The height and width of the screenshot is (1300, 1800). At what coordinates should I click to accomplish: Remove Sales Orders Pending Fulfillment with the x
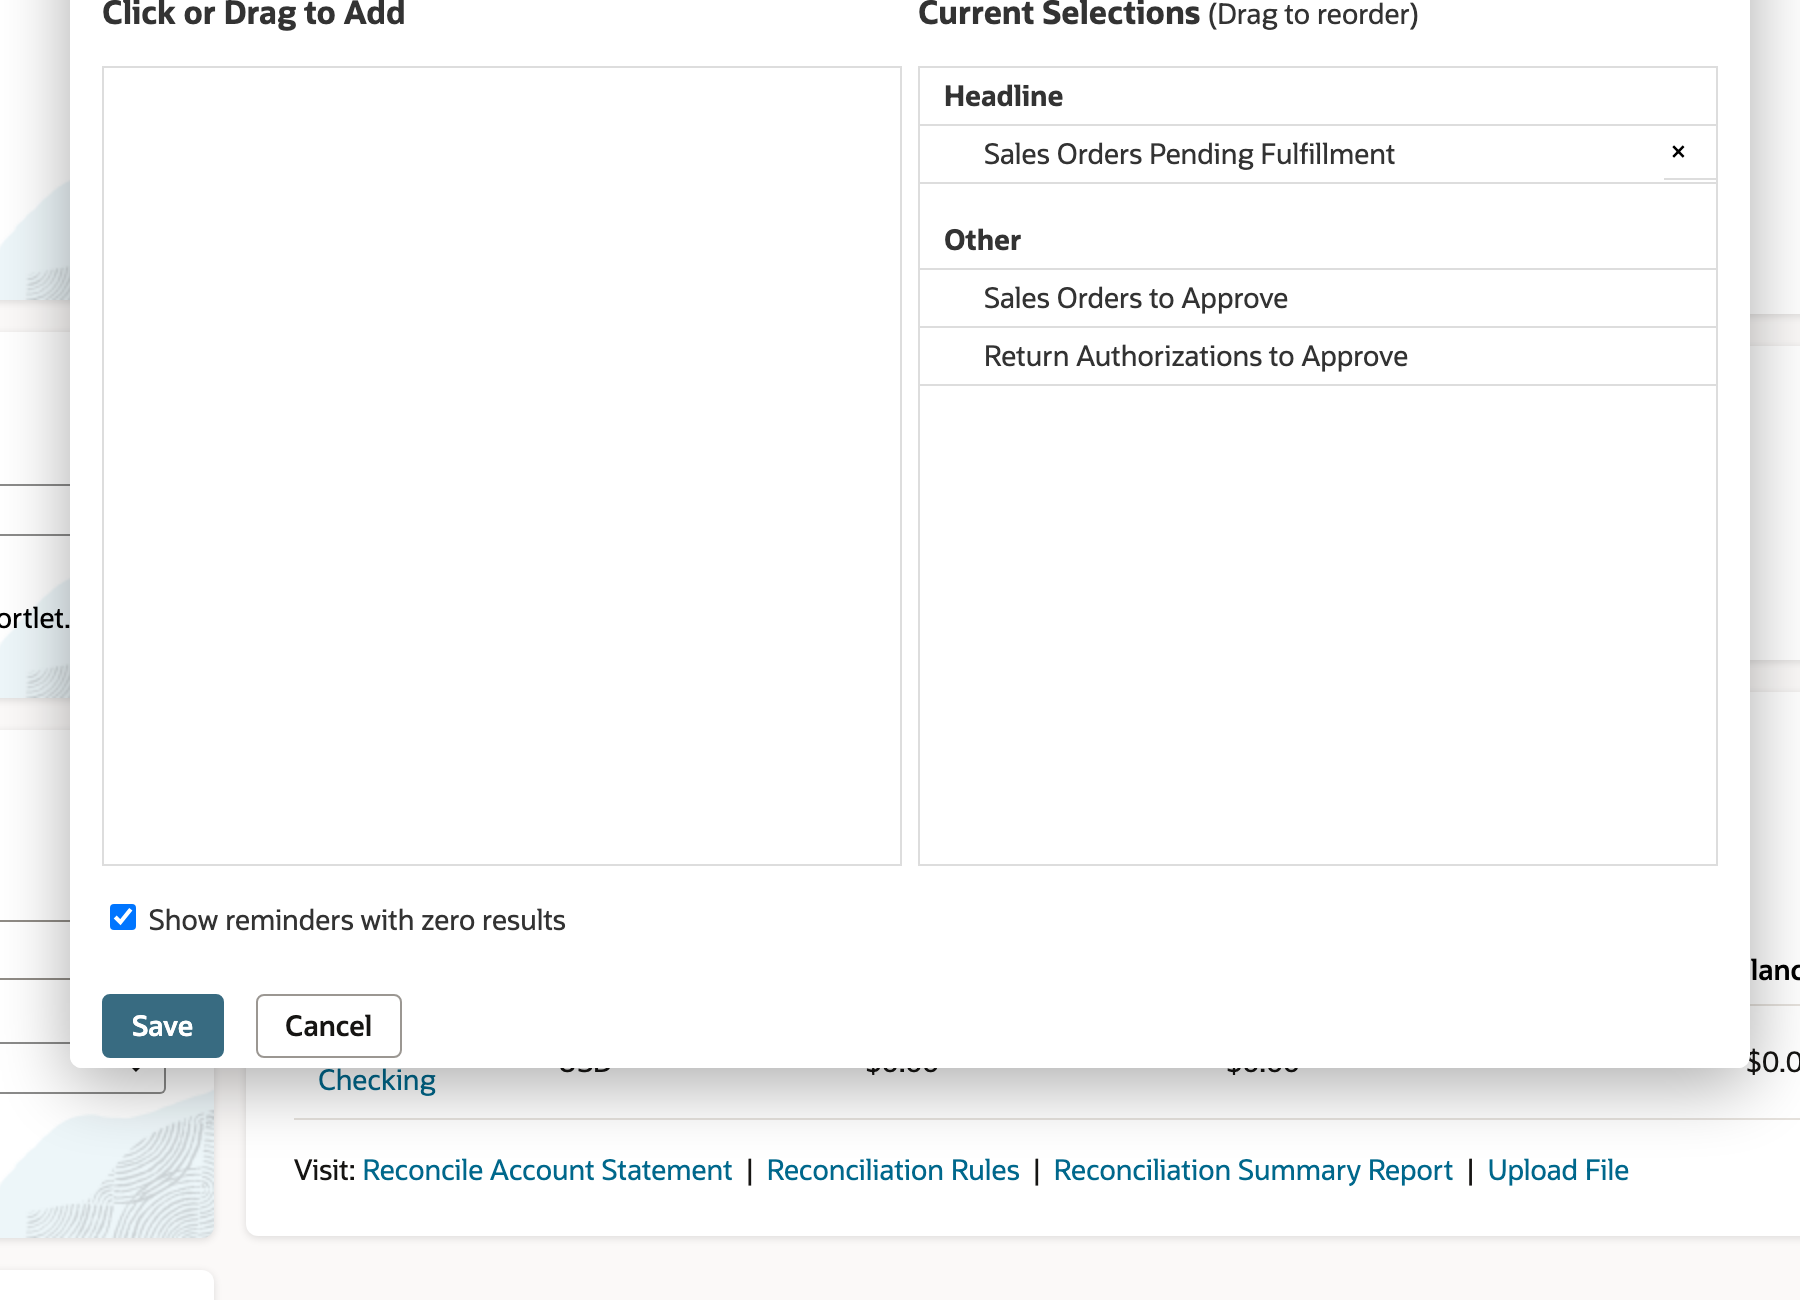[x=1678, y=152]
